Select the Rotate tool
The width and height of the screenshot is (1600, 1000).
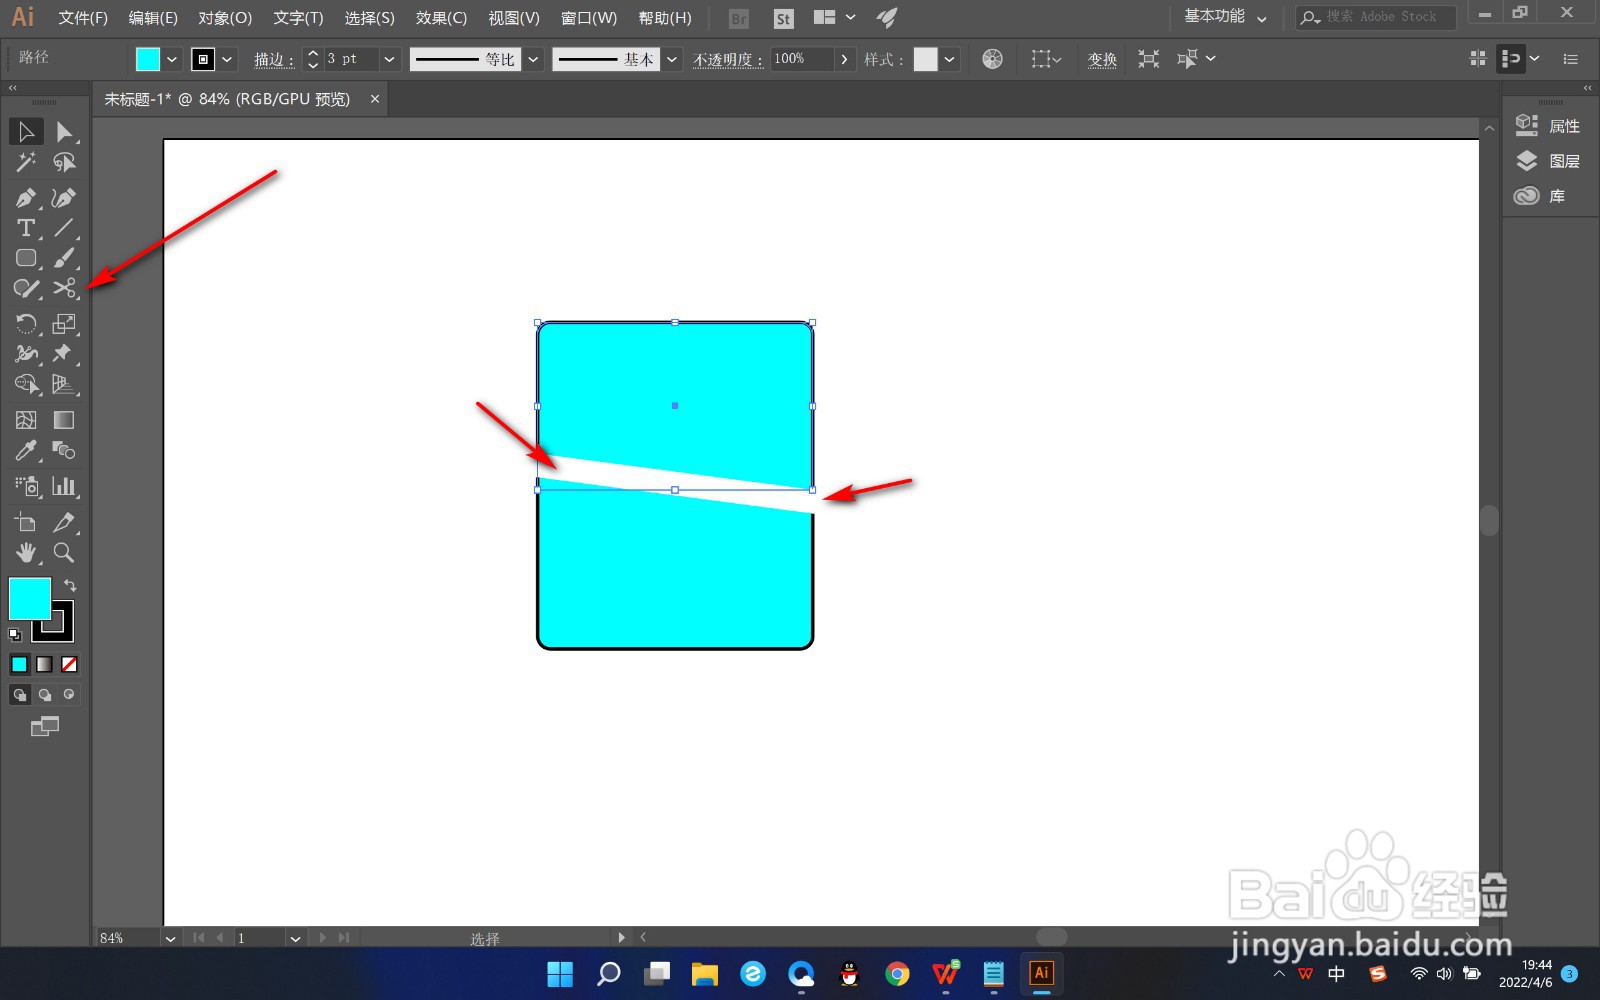(26, 324)
